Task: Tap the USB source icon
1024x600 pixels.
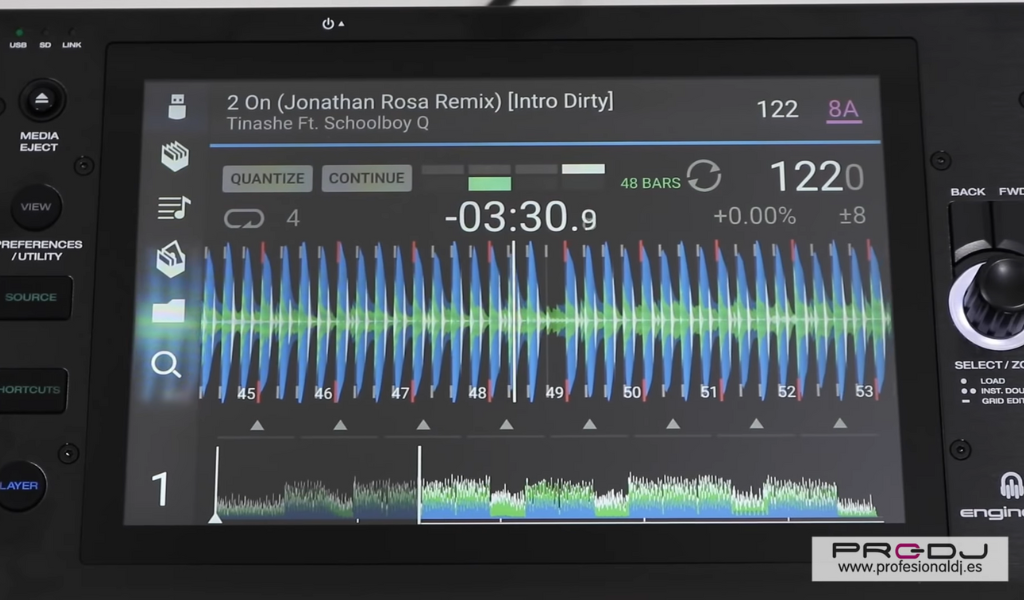Action: [177, 106]
